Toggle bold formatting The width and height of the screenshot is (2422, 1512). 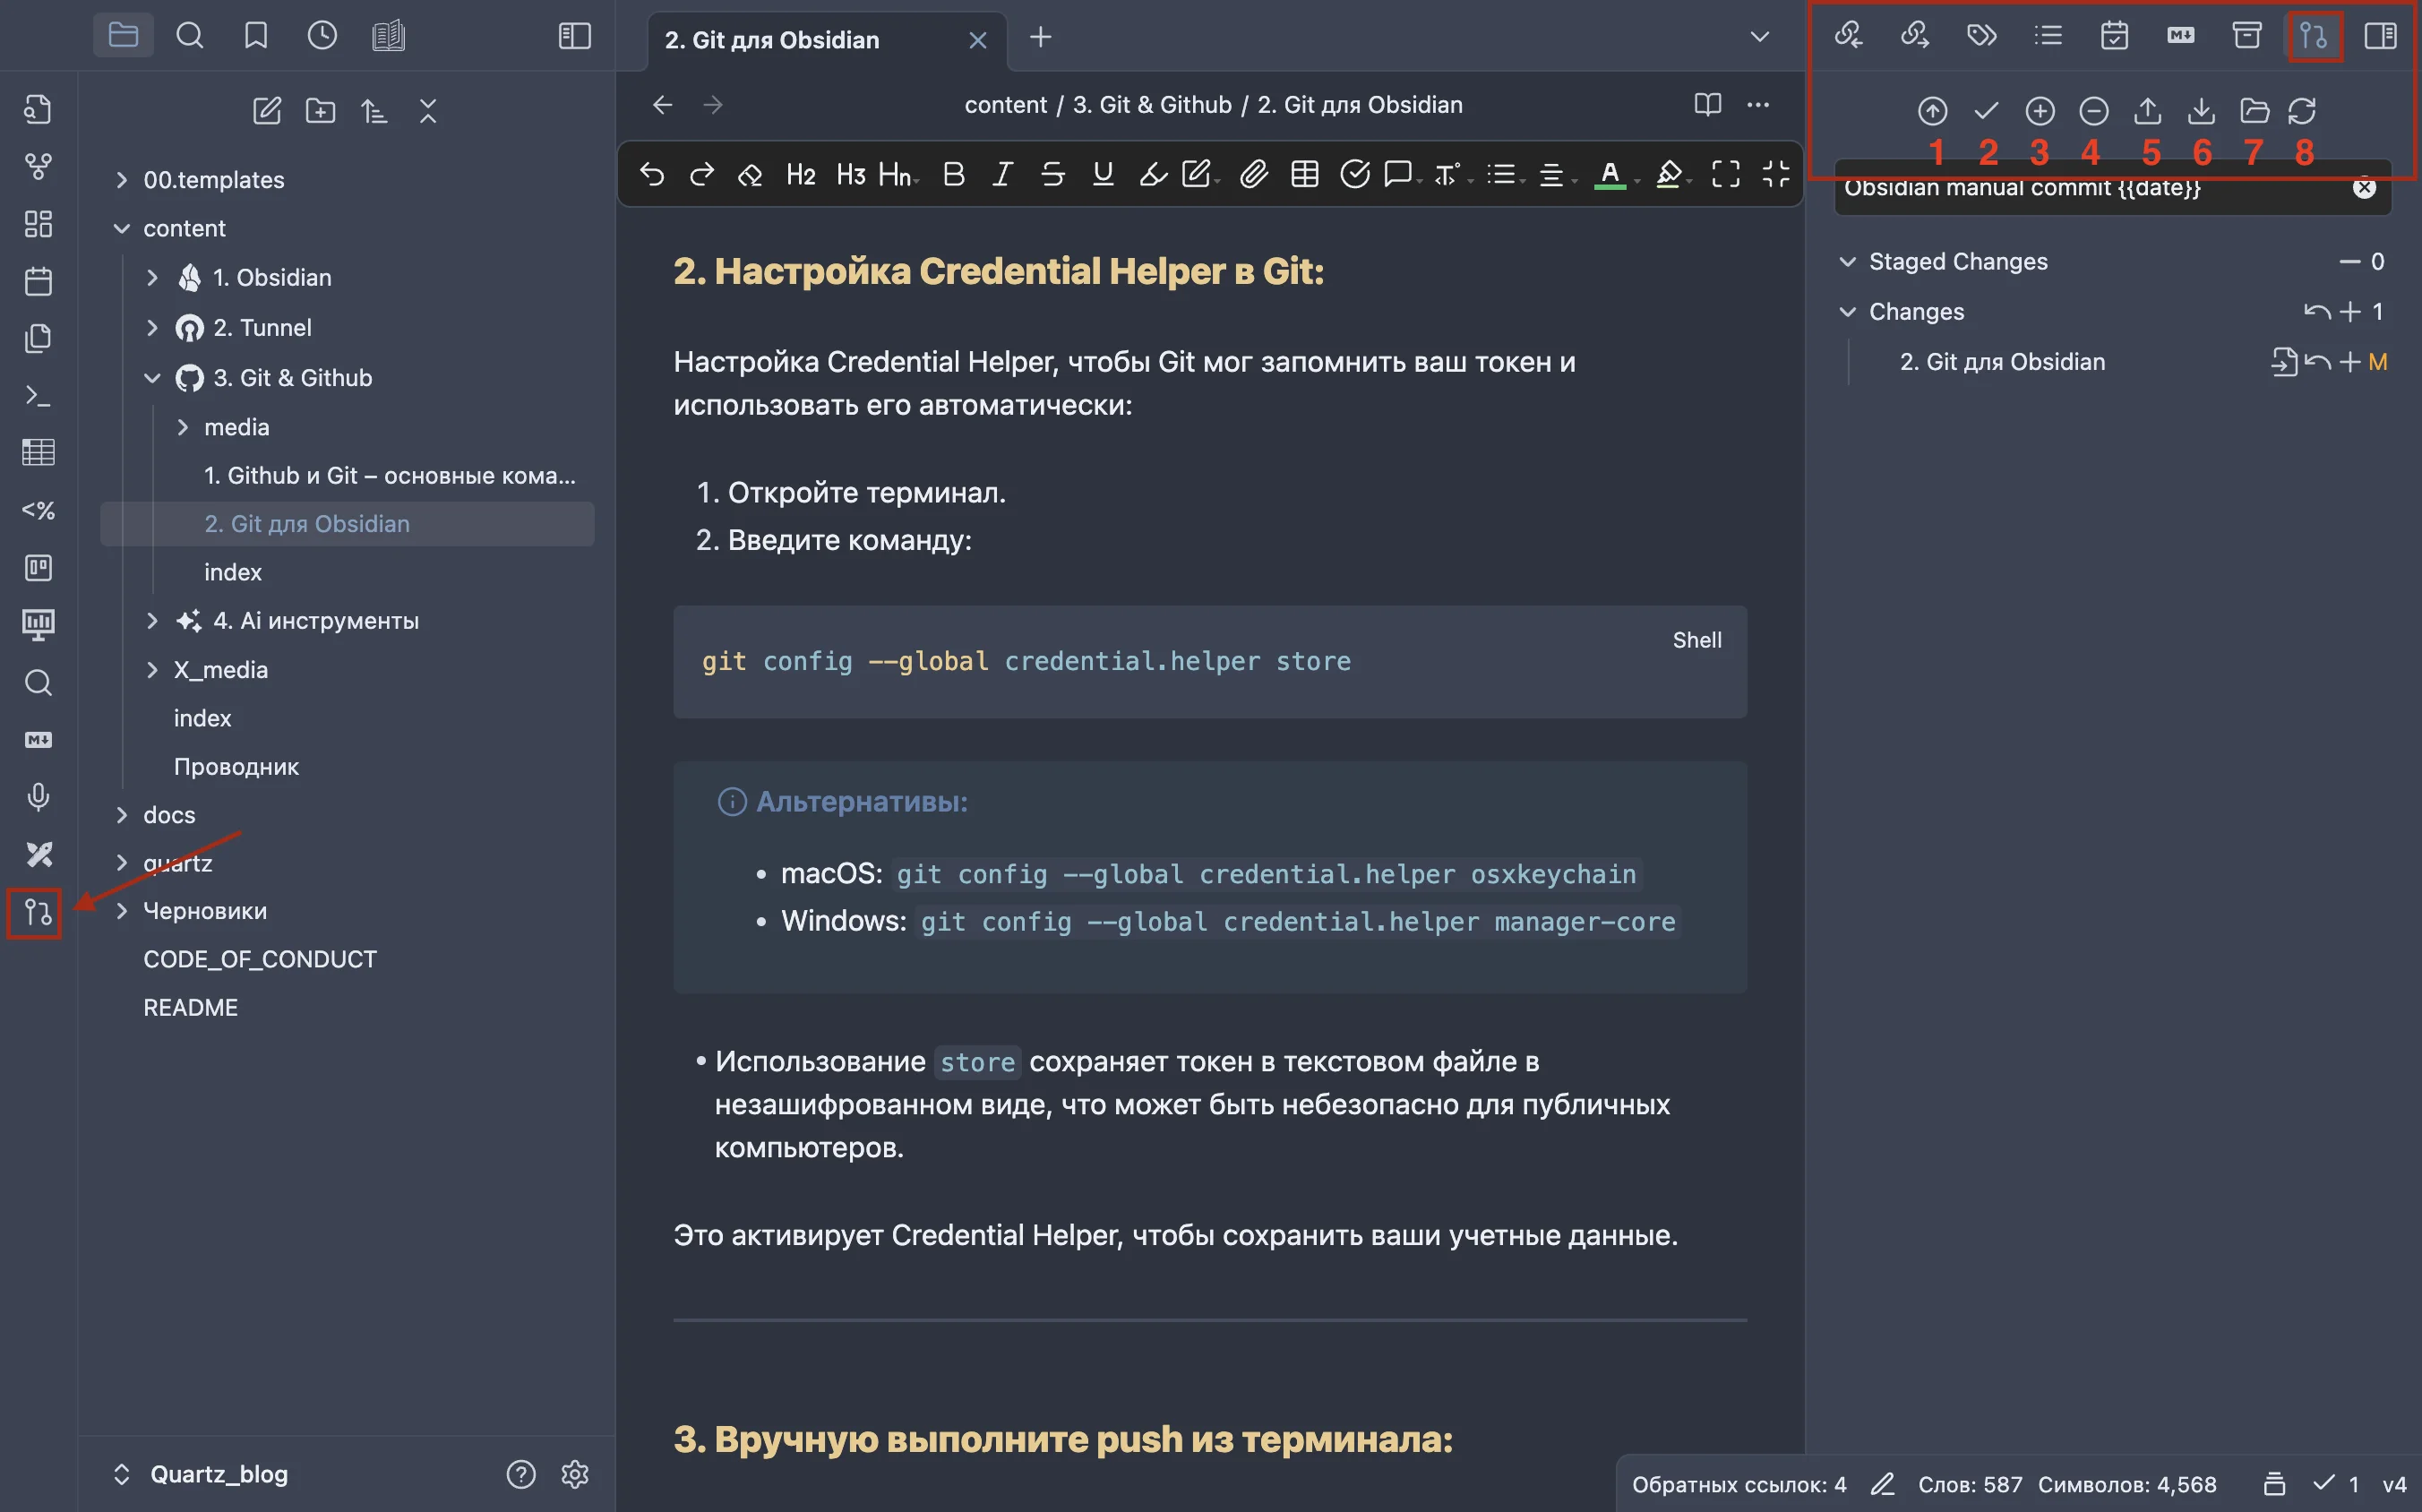tap(953, 174)
